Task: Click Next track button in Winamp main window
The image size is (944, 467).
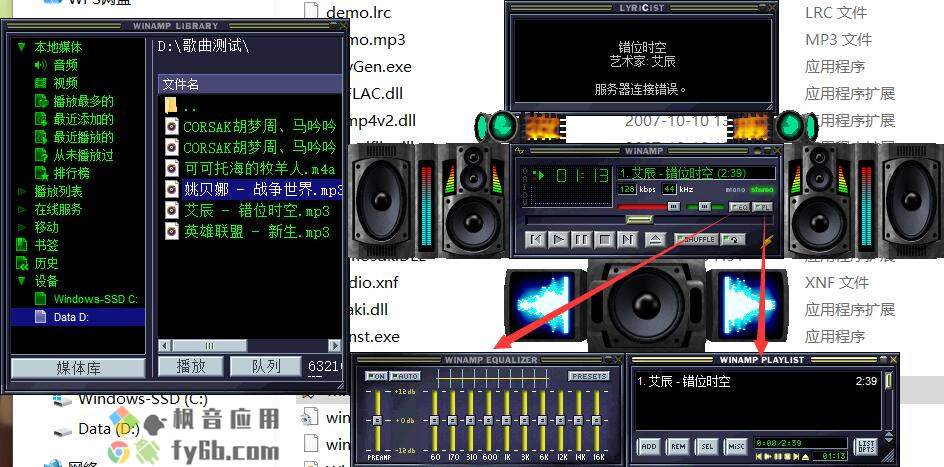Action: (627, 240)
